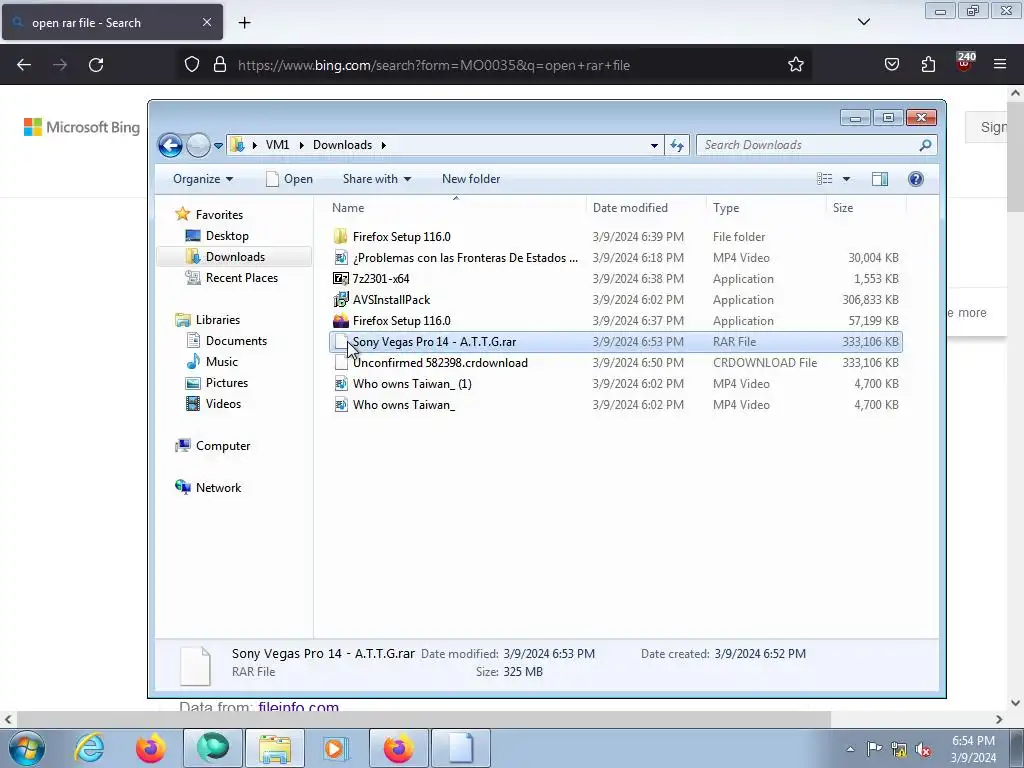Reload the Bing search page
Screen dimensions: 1024x768
pos(96,65)
